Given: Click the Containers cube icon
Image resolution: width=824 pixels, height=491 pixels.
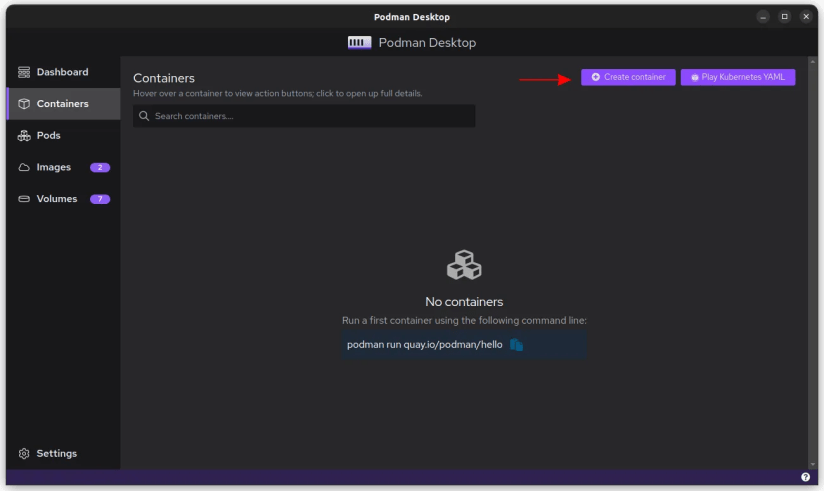Looking at the screenshot, I should [24, 104].
